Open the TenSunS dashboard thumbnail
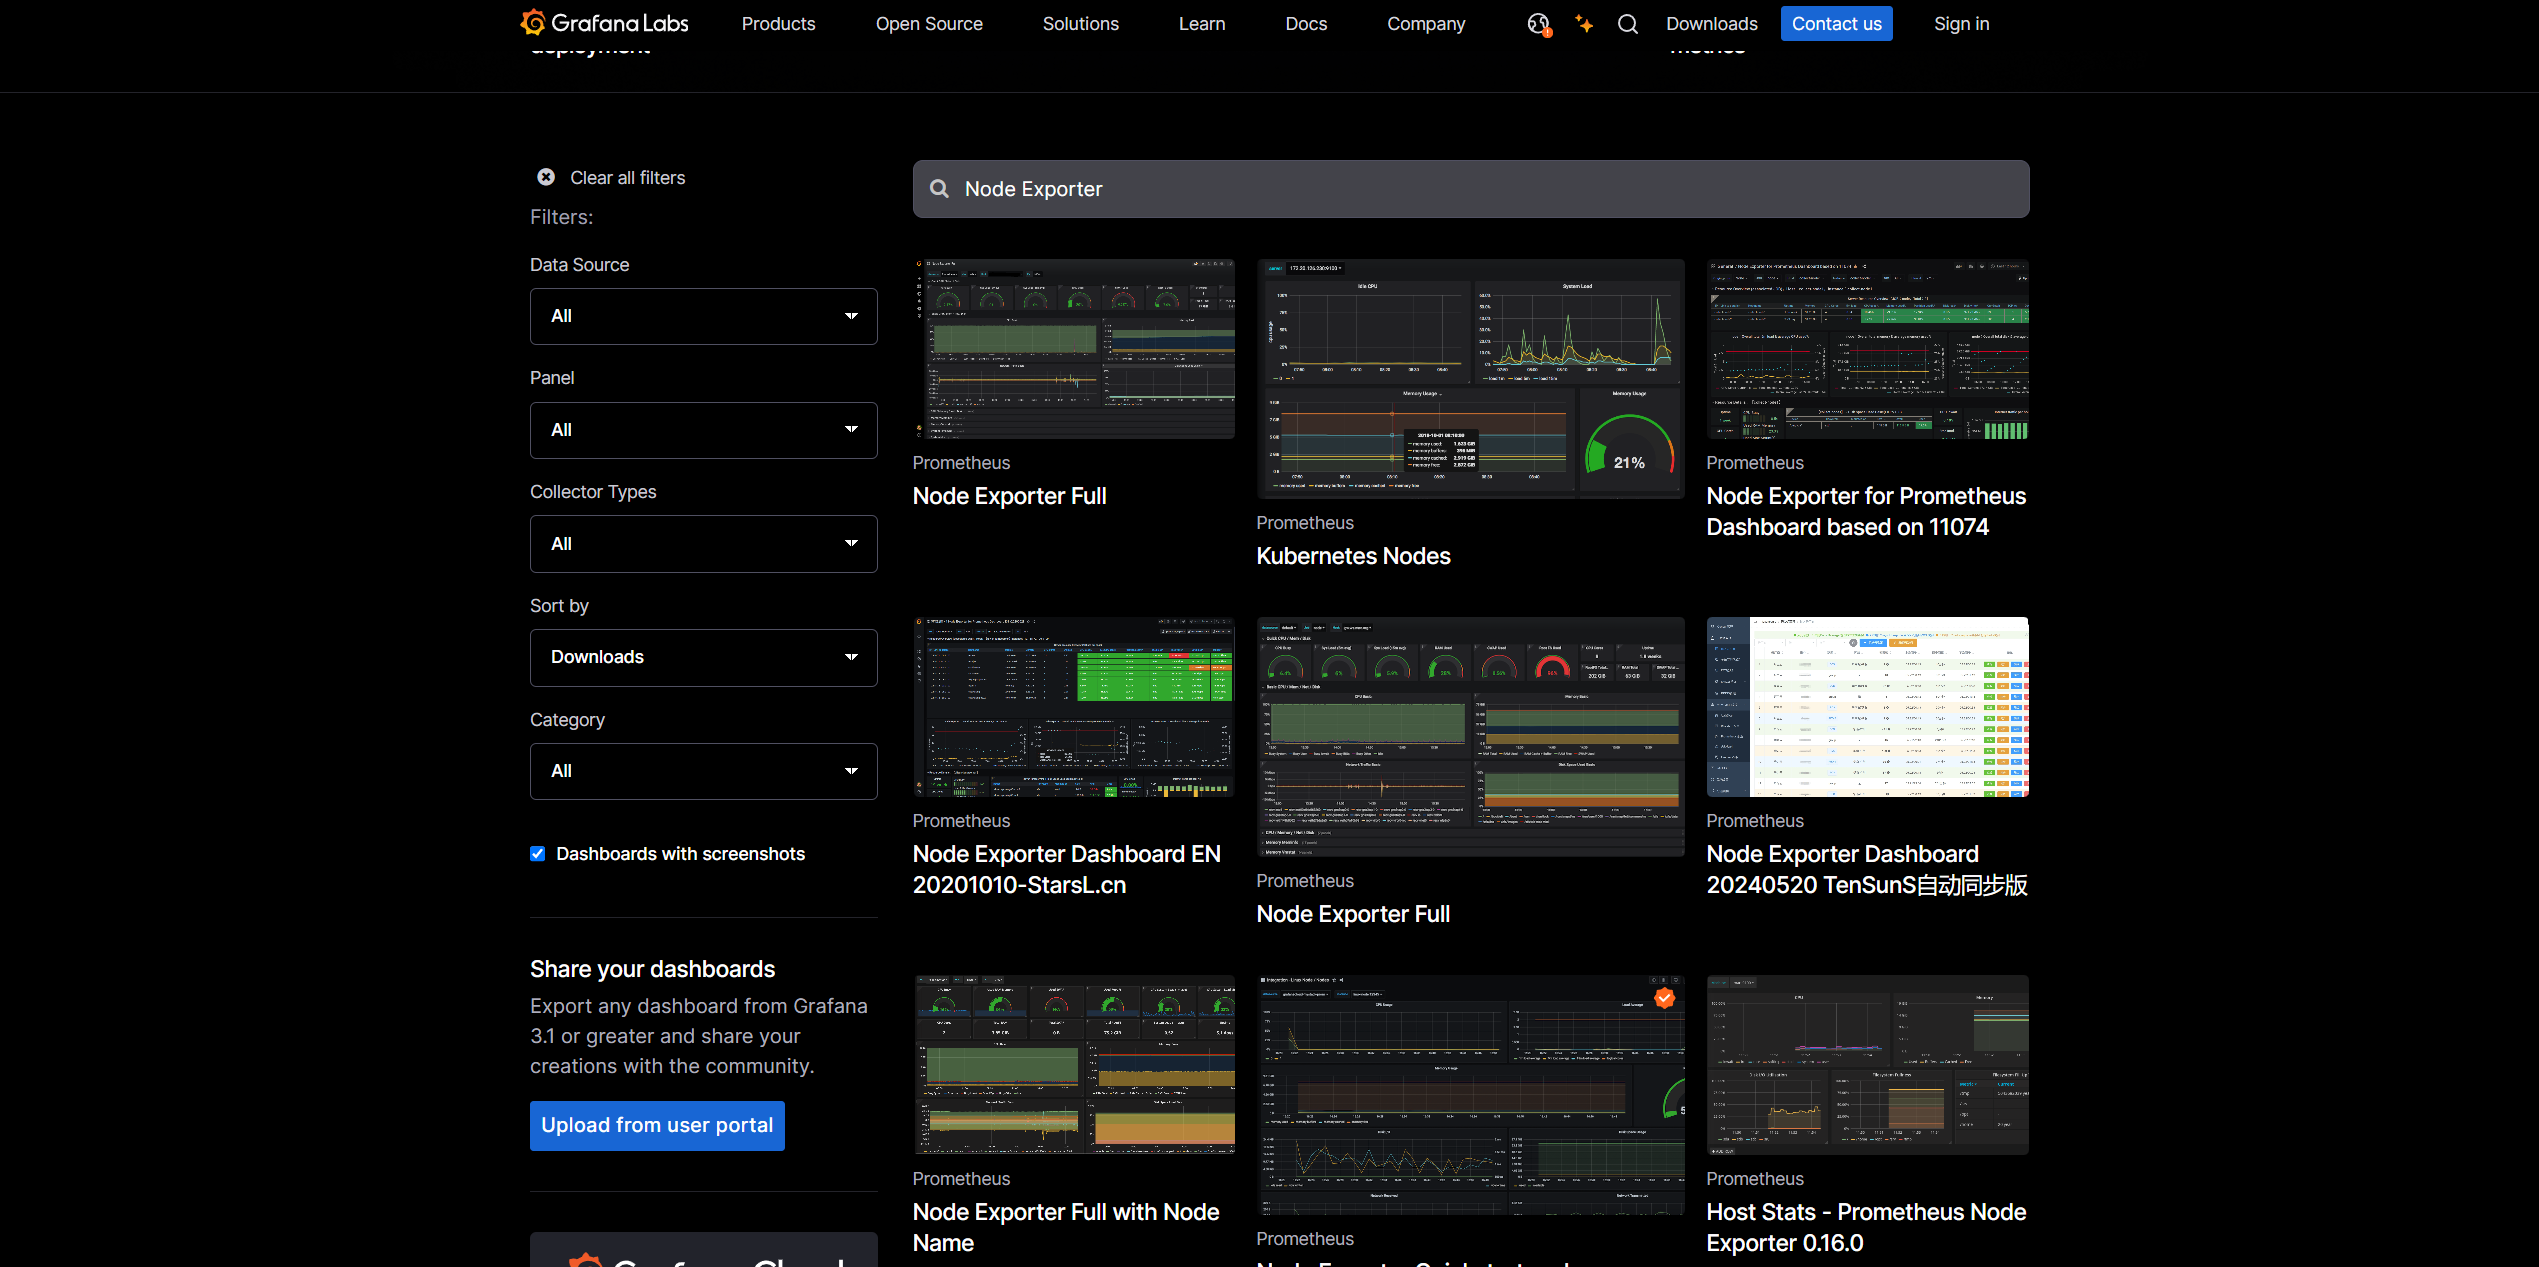Image resolution: width=2539 pixels, height=1267 pixels. click(1867, 707)
